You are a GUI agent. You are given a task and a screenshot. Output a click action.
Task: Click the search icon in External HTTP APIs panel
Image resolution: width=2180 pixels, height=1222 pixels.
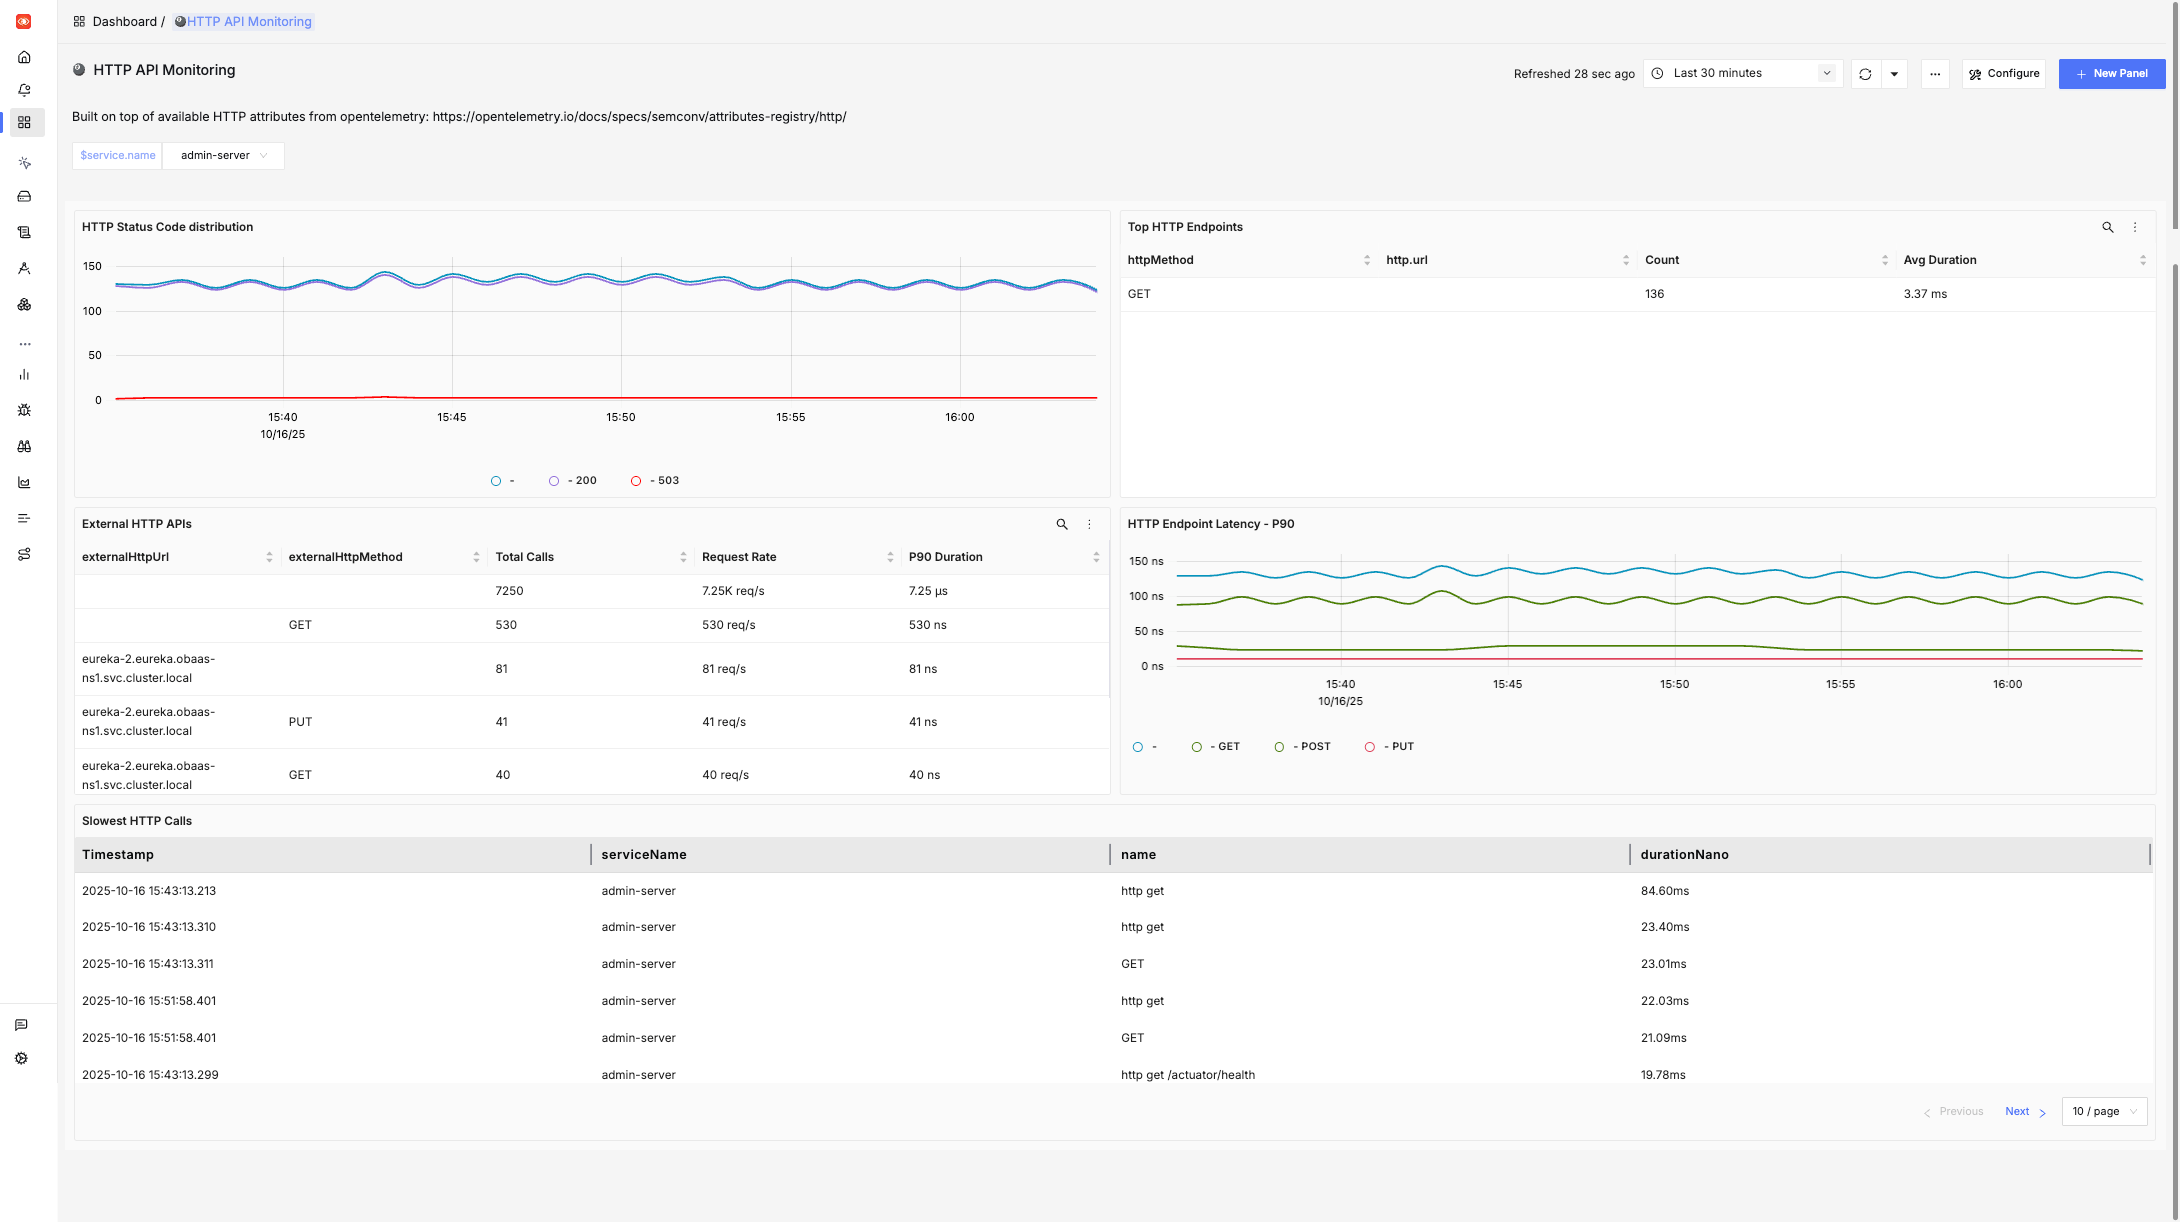(1062, 523)
